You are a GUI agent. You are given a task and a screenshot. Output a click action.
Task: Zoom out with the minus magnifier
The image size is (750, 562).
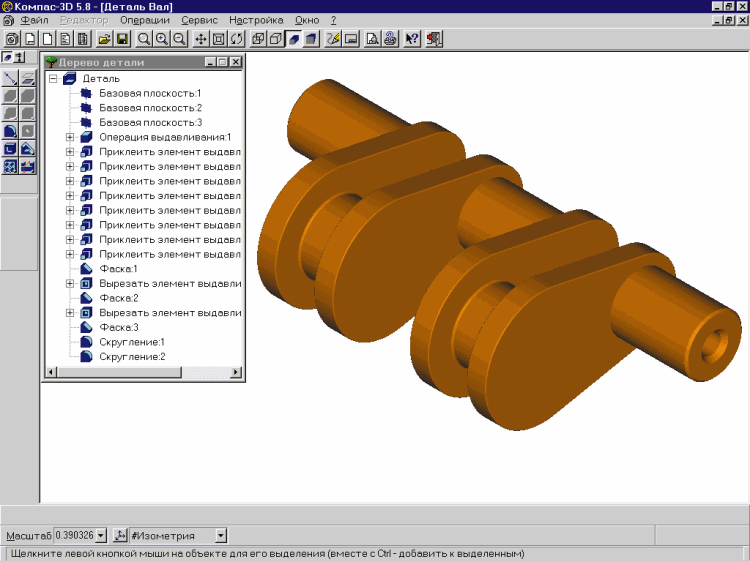pyautogui.click(x=179, y=39)
